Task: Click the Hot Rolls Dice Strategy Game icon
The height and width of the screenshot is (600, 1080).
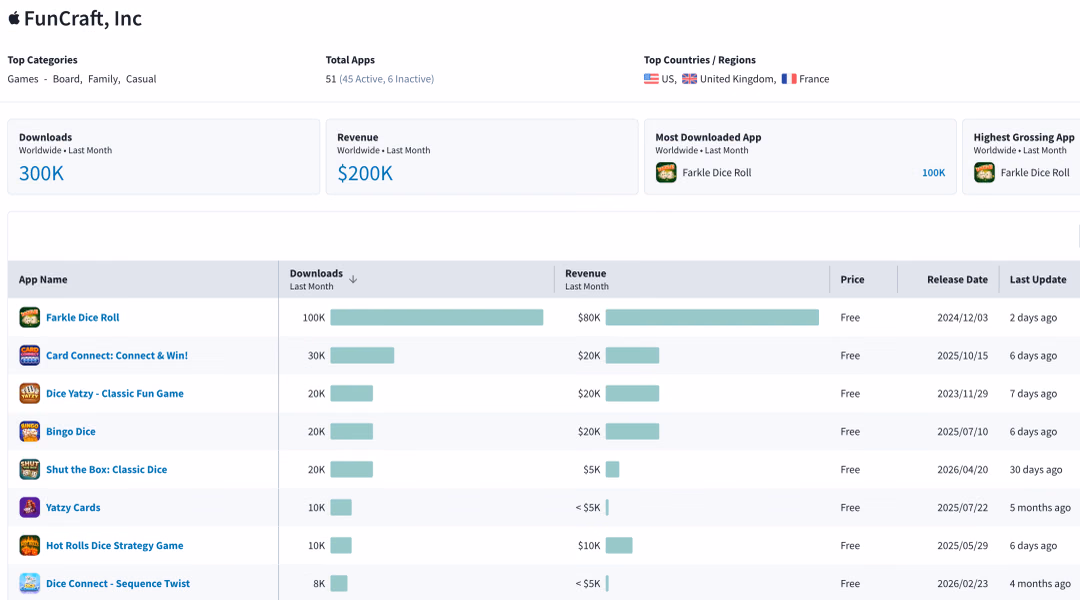Action: tap(30, 546)
